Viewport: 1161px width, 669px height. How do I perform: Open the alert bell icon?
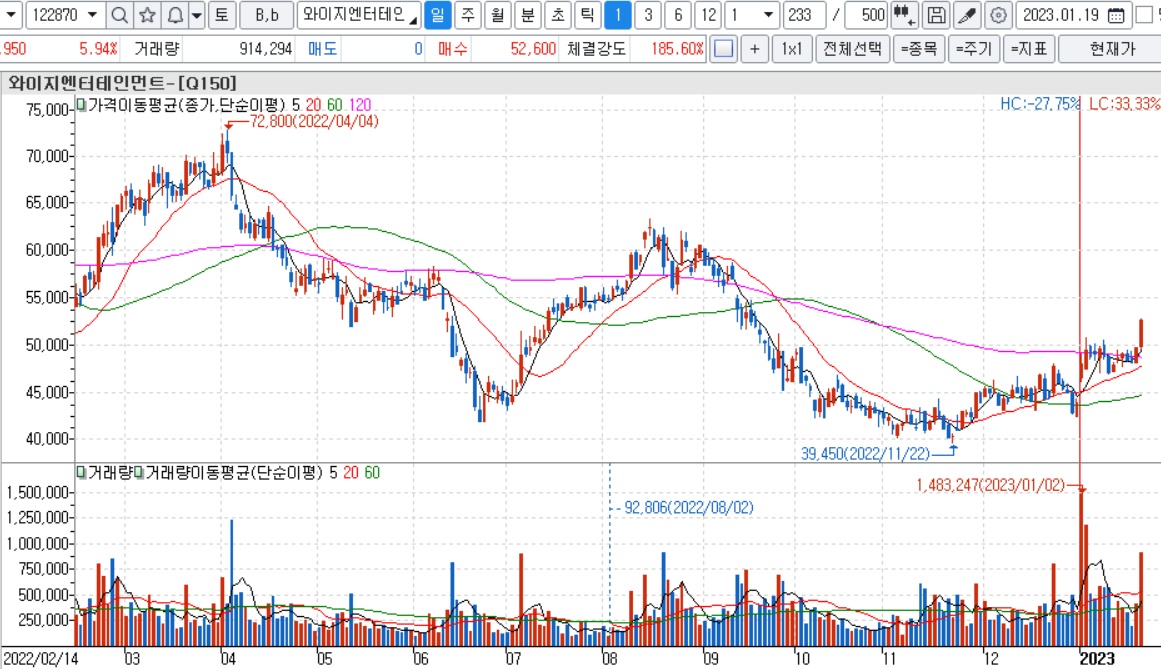pos(175,15)
